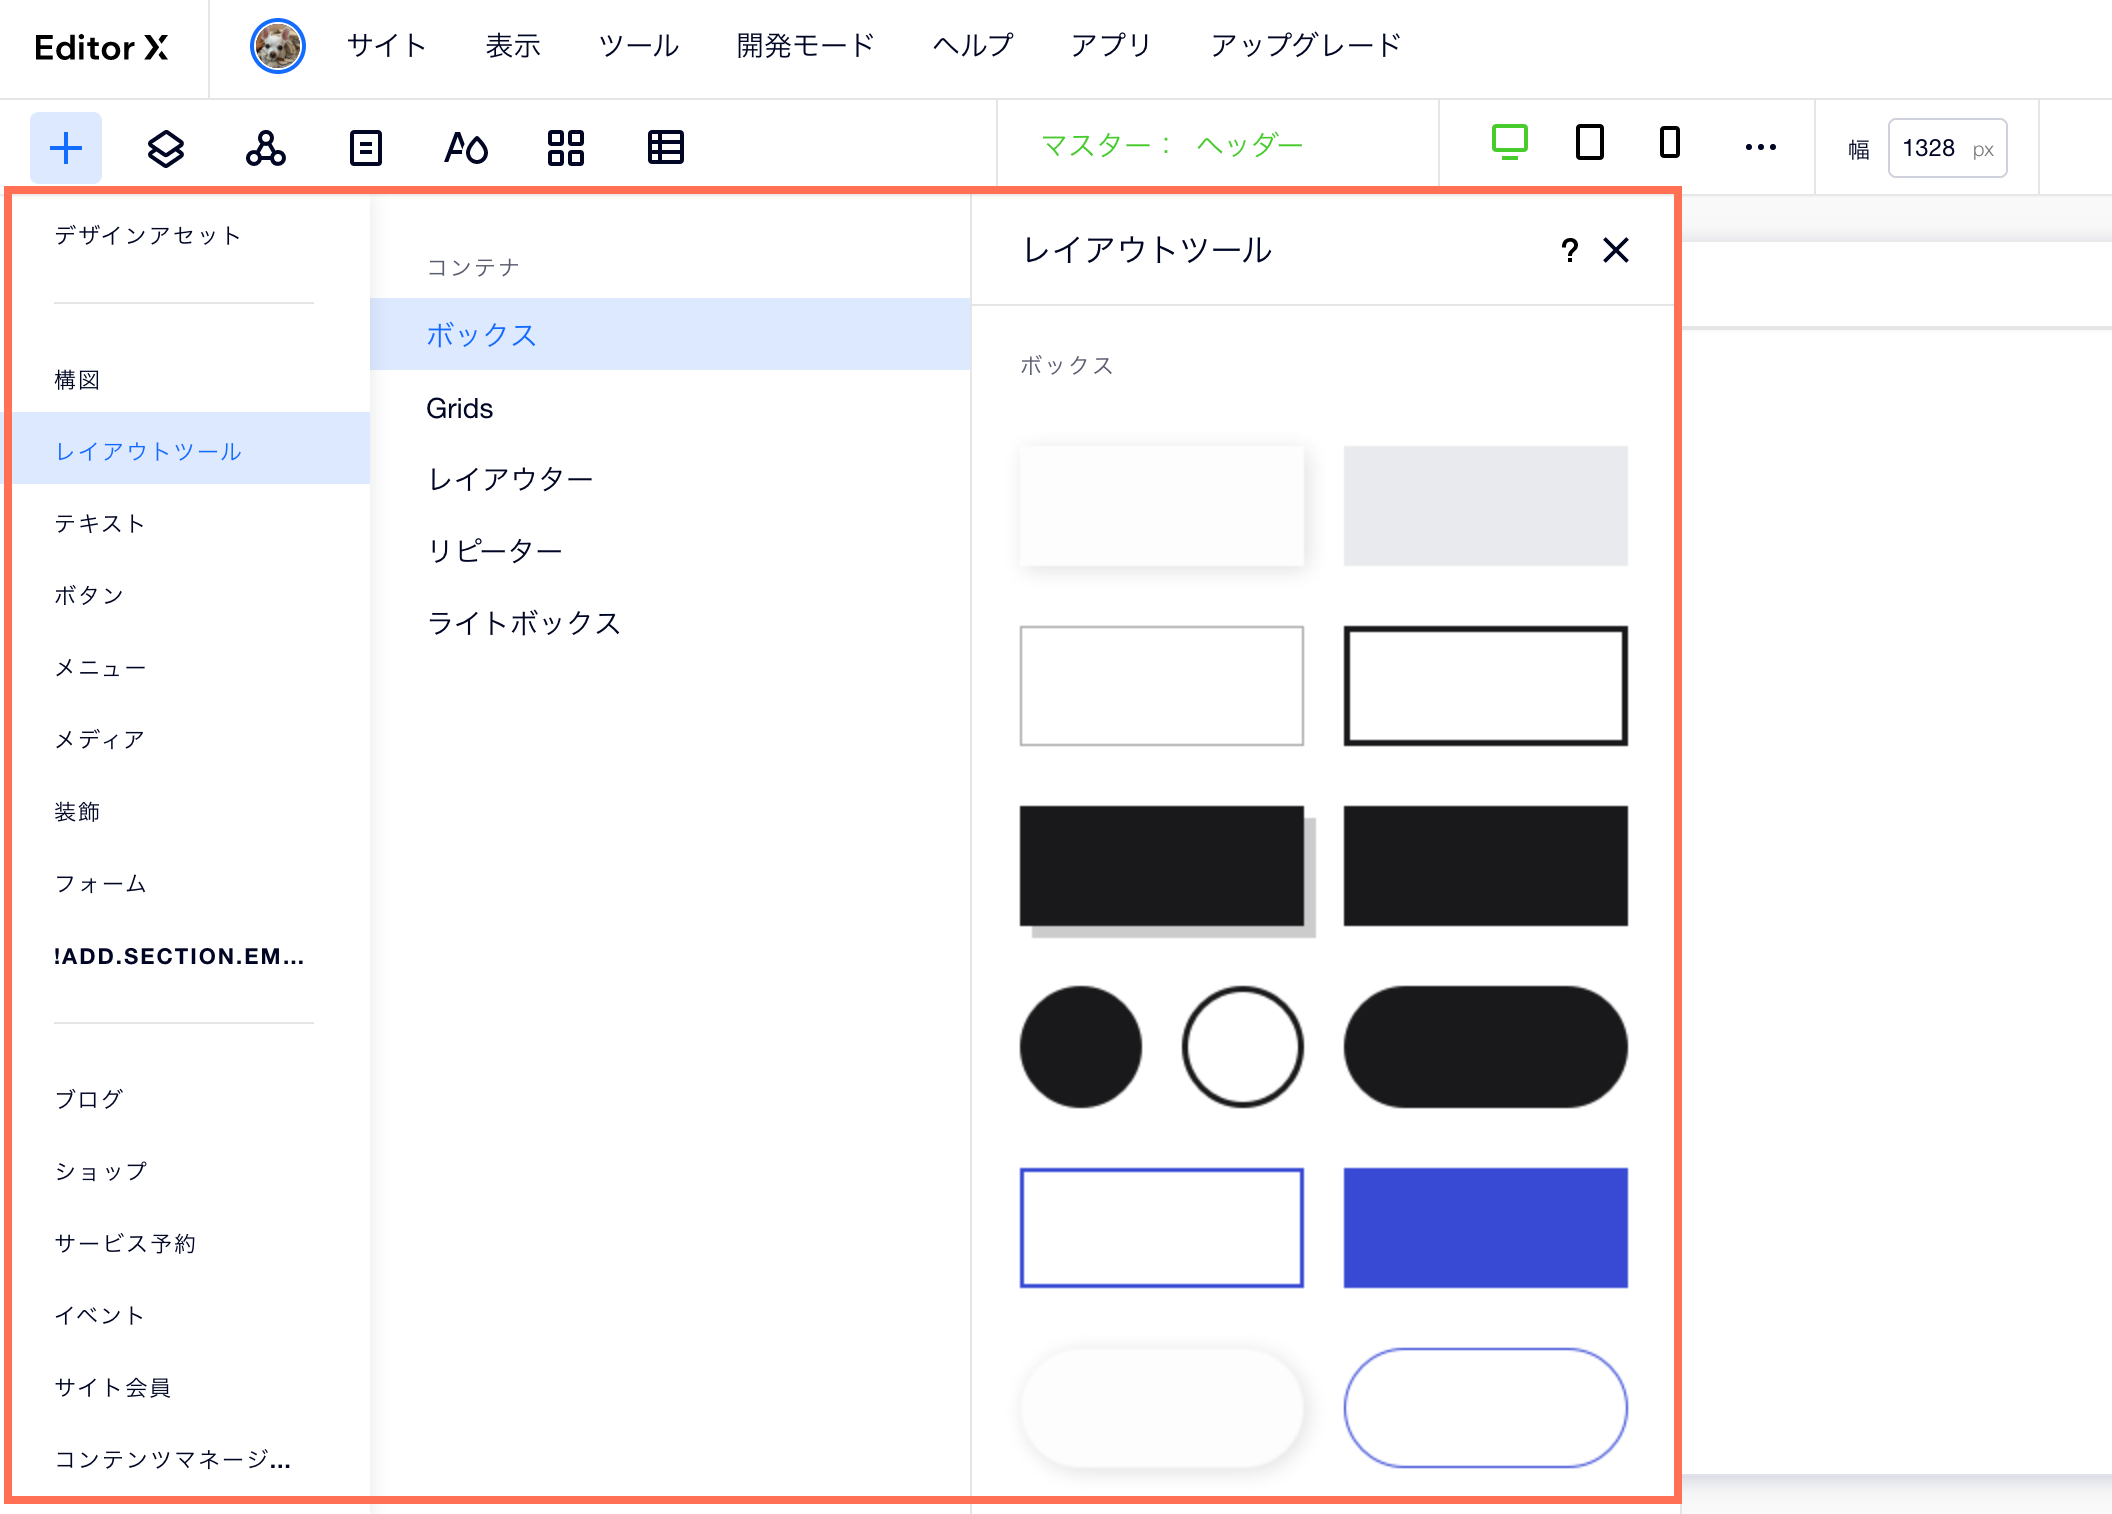2112x1514 pixels.
Task: Select デザインアセット in the add panel
Action: [x=148, y=235]
